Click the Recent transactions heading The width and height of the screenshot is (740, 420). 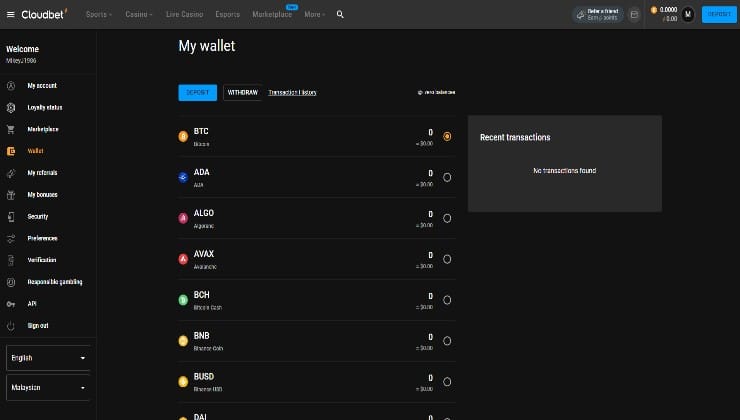click(515, 137)
